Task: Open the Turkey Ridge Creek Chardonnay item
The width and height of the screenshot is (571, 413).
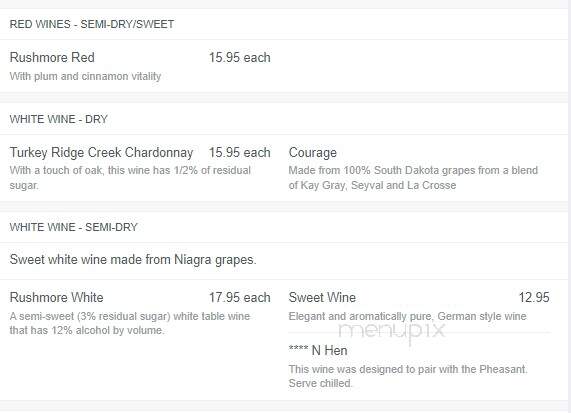Action: [101, 153]
